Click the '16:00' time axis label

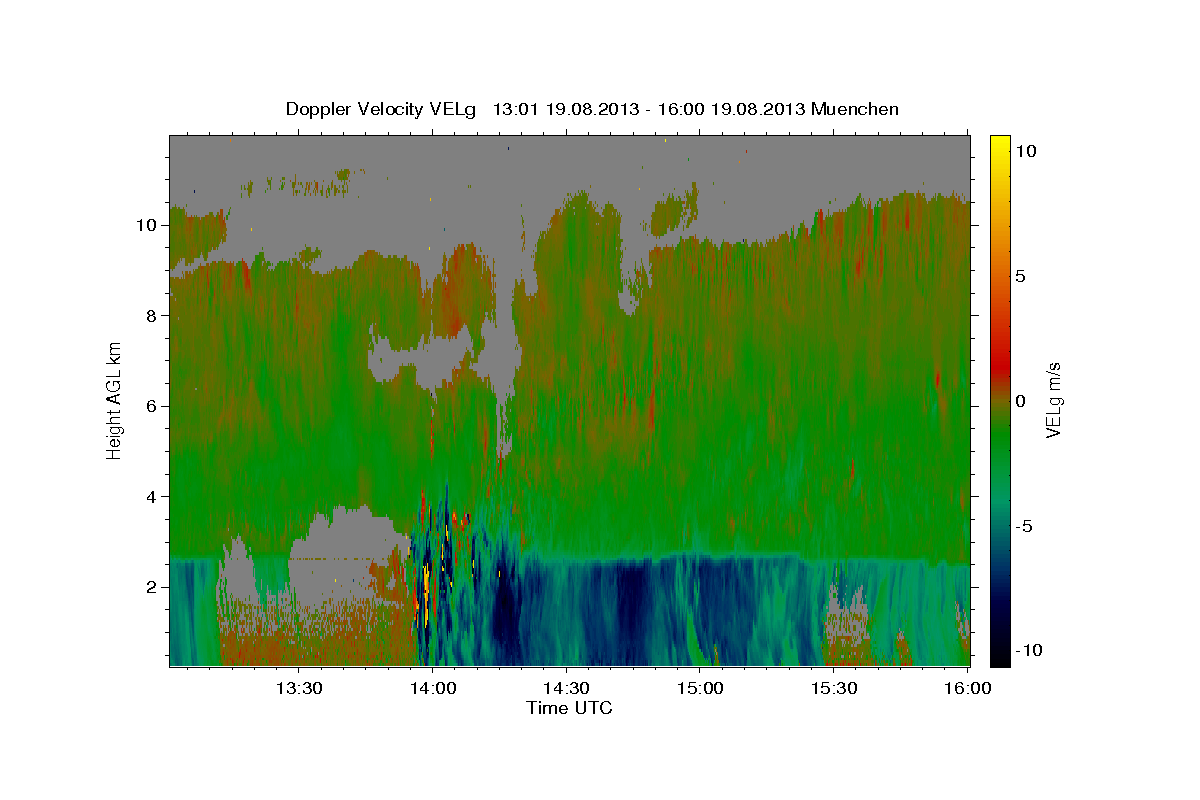968,688
